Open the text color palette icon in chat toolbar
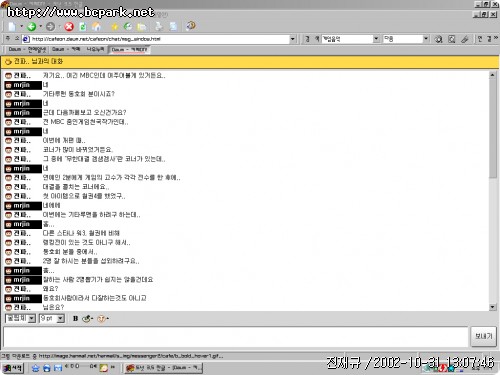 click(87, 319)
